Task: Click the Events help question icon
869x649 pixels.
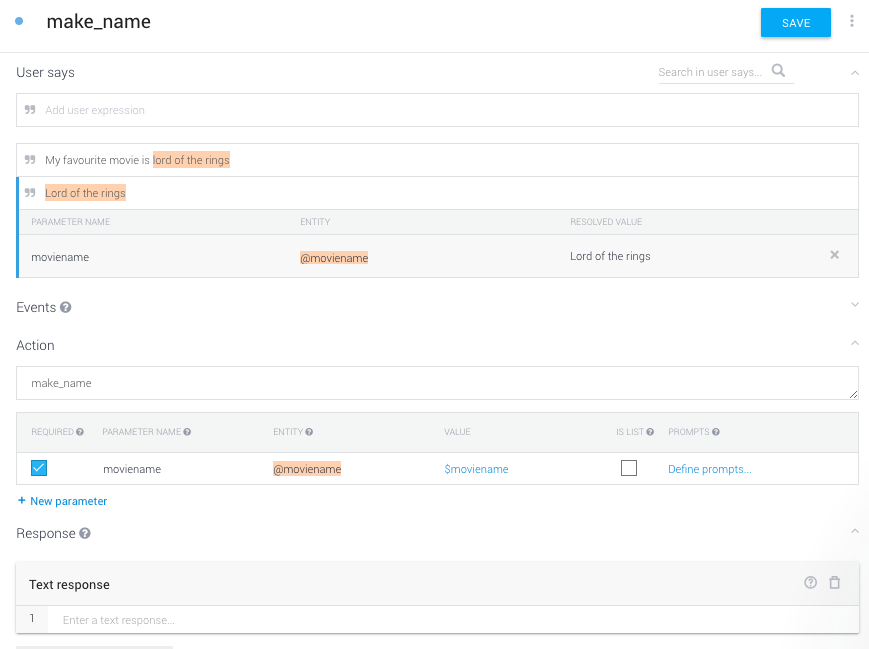Action: point(66,307)
